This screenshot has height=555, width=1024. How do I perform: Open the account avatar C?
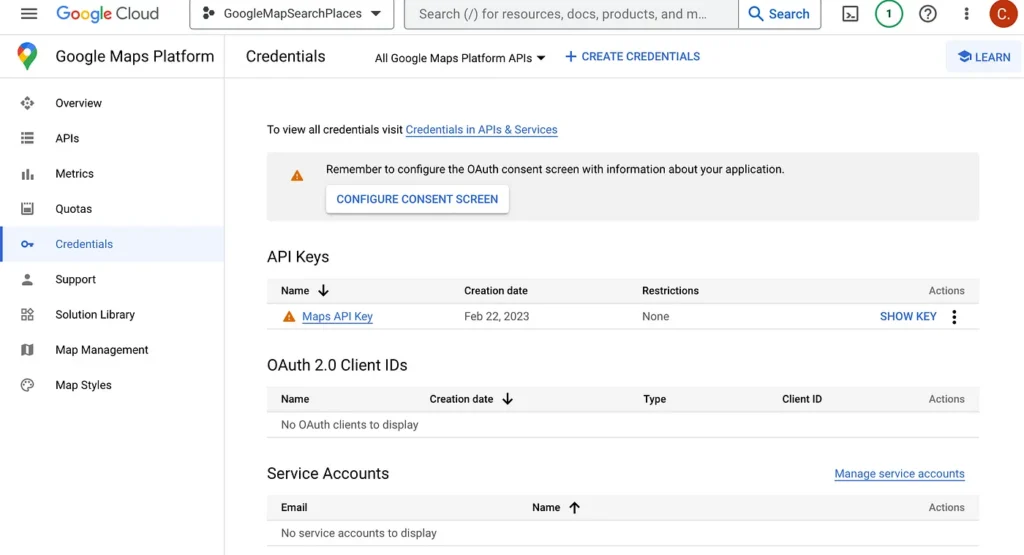[1003, 14]
